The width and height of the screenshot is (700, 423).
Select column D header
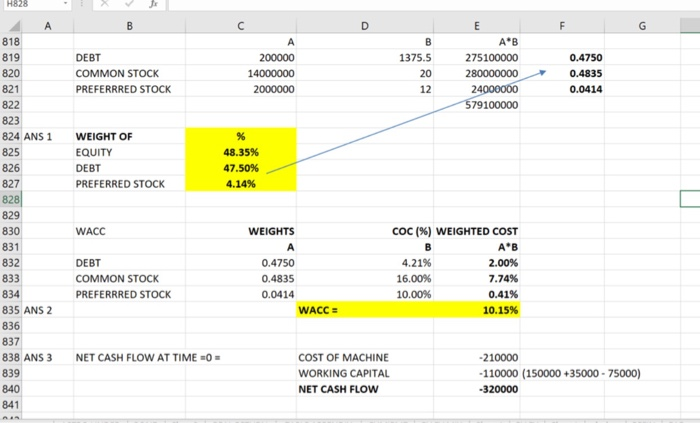pyautogui.click(x=365, y=26)
